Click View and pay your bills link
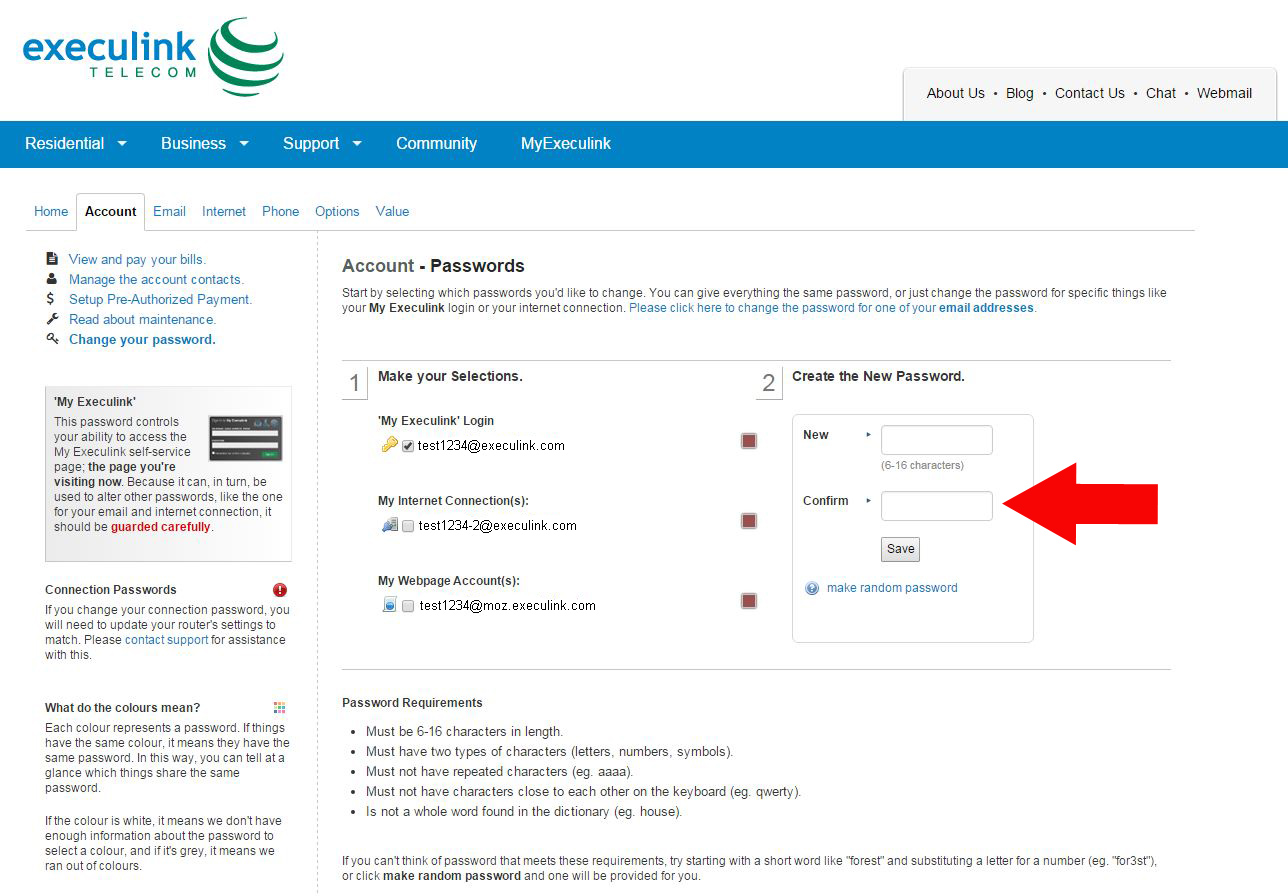1288x896 pixels. click(137, 259)
